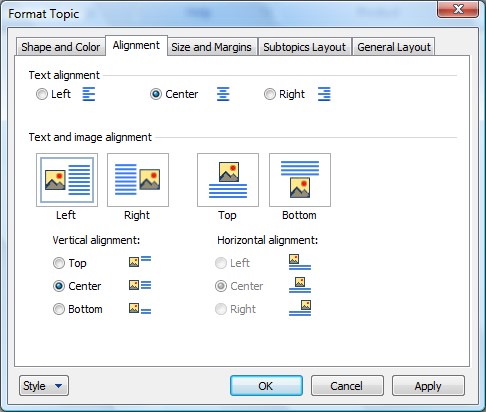Click the Apply button
The width and height of the screenshot is (486, 412).
pyautogui.click(x=428, y=386)
